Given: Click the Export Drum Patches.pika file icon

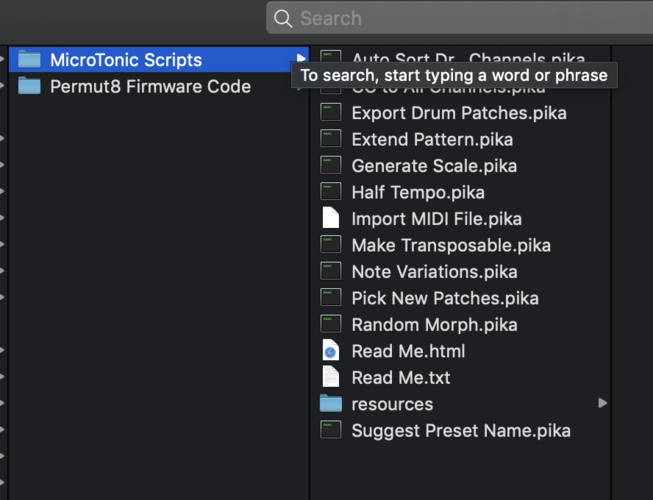Looking at the screenshot, I should pyautogui.click(x=331, y=112).
